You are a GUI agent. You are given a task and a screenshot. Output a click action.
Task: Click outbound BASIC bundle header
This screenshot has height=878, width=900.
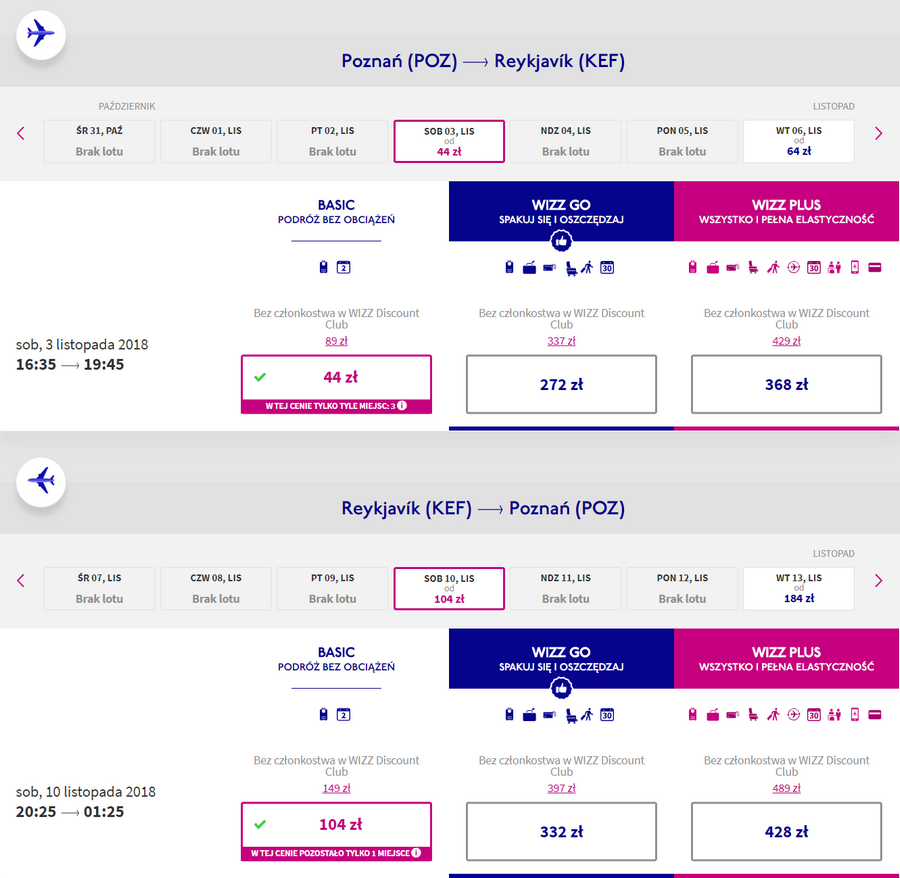coord(336,211)
